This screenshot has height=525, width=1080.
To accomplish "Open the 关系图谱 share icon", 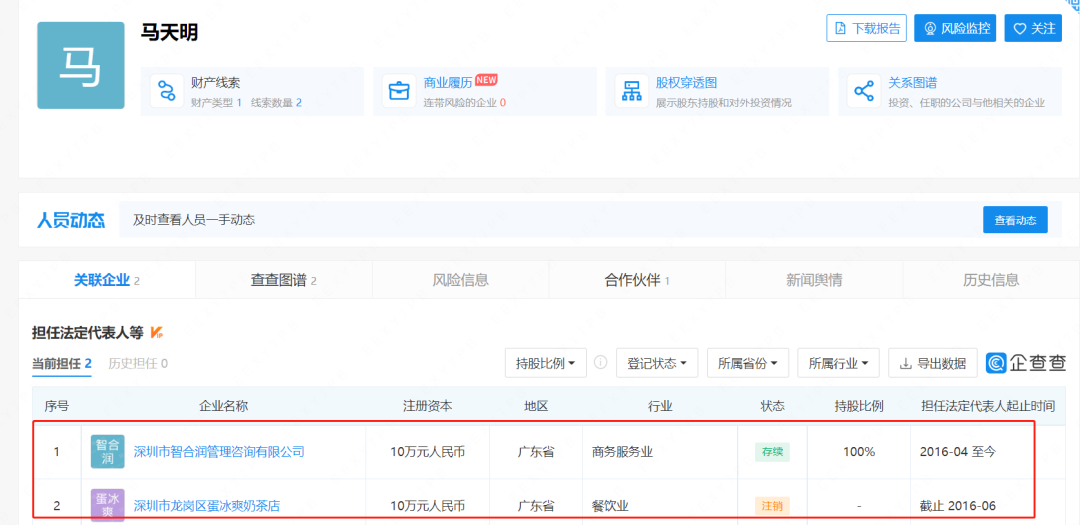I will click(x=864, y=91).
